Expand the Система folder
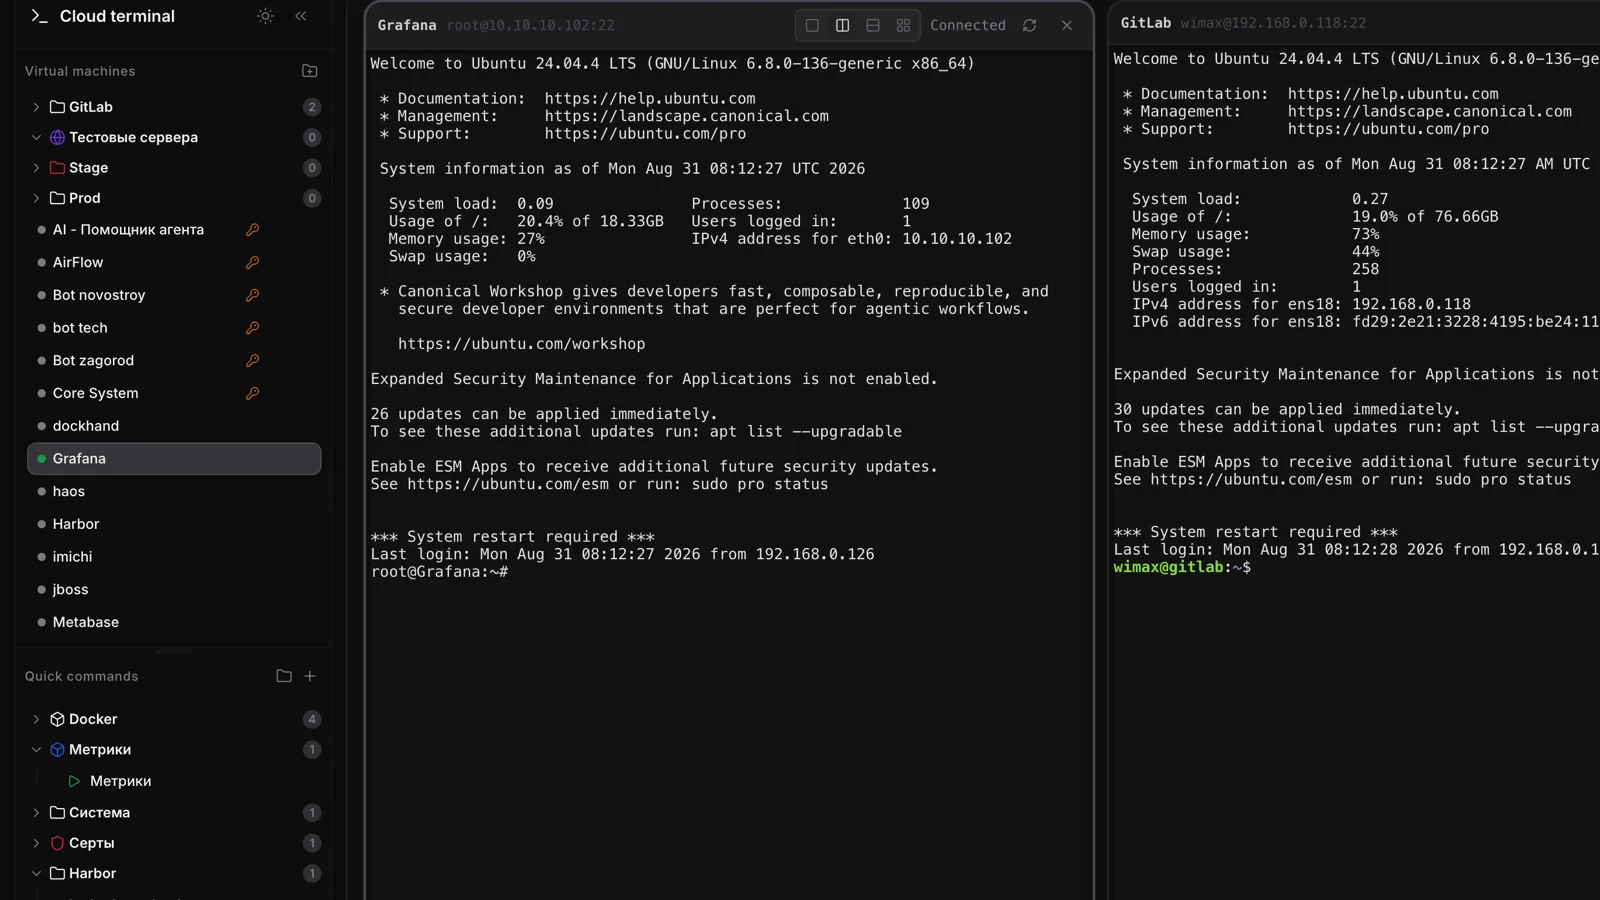 coord(36,812)
